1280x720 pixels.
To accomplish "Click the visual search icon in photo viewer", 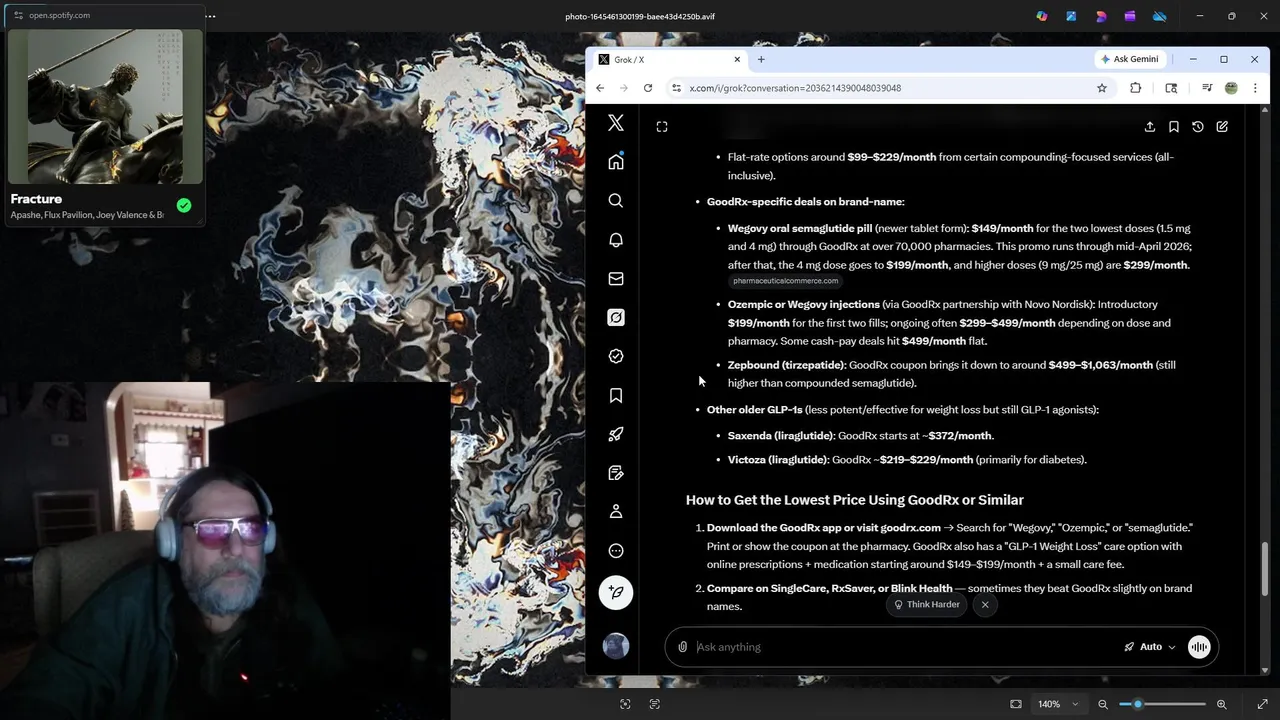I will [x=625, y=704].
